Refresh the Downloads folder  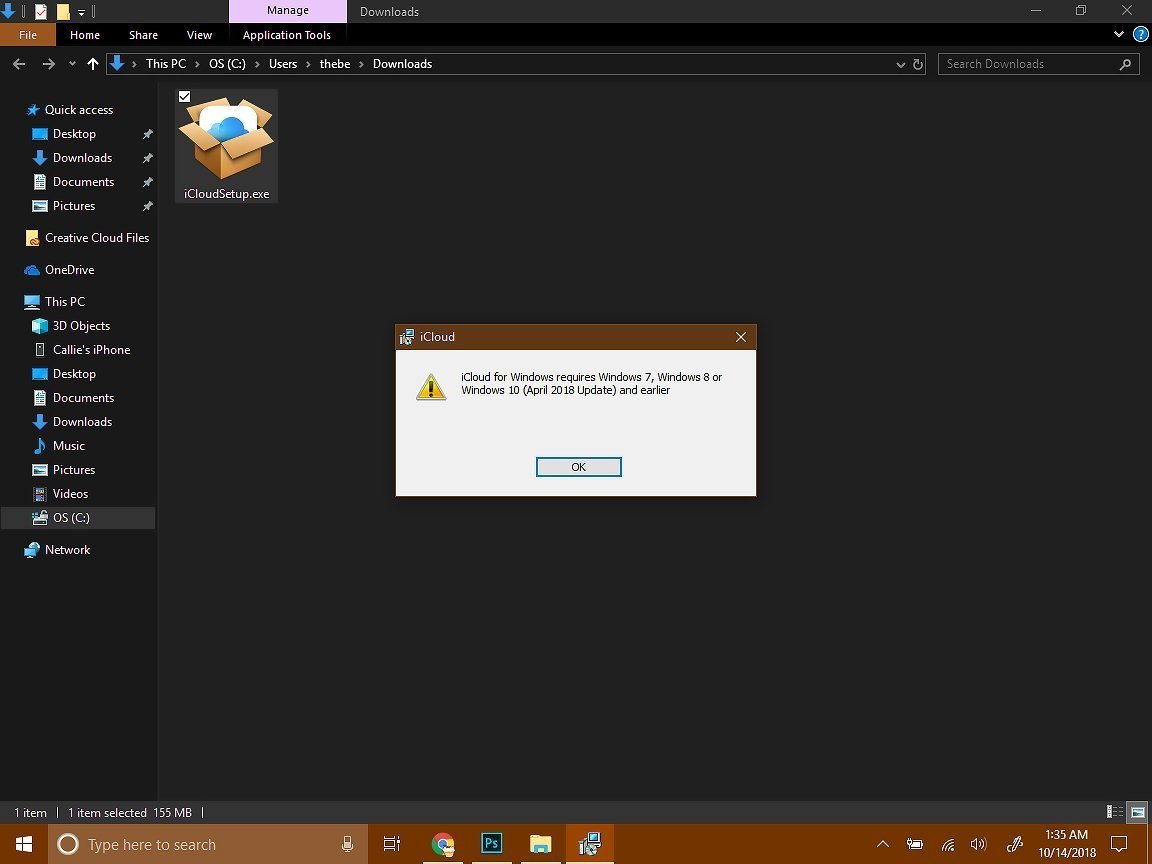[x=918, y=64]
